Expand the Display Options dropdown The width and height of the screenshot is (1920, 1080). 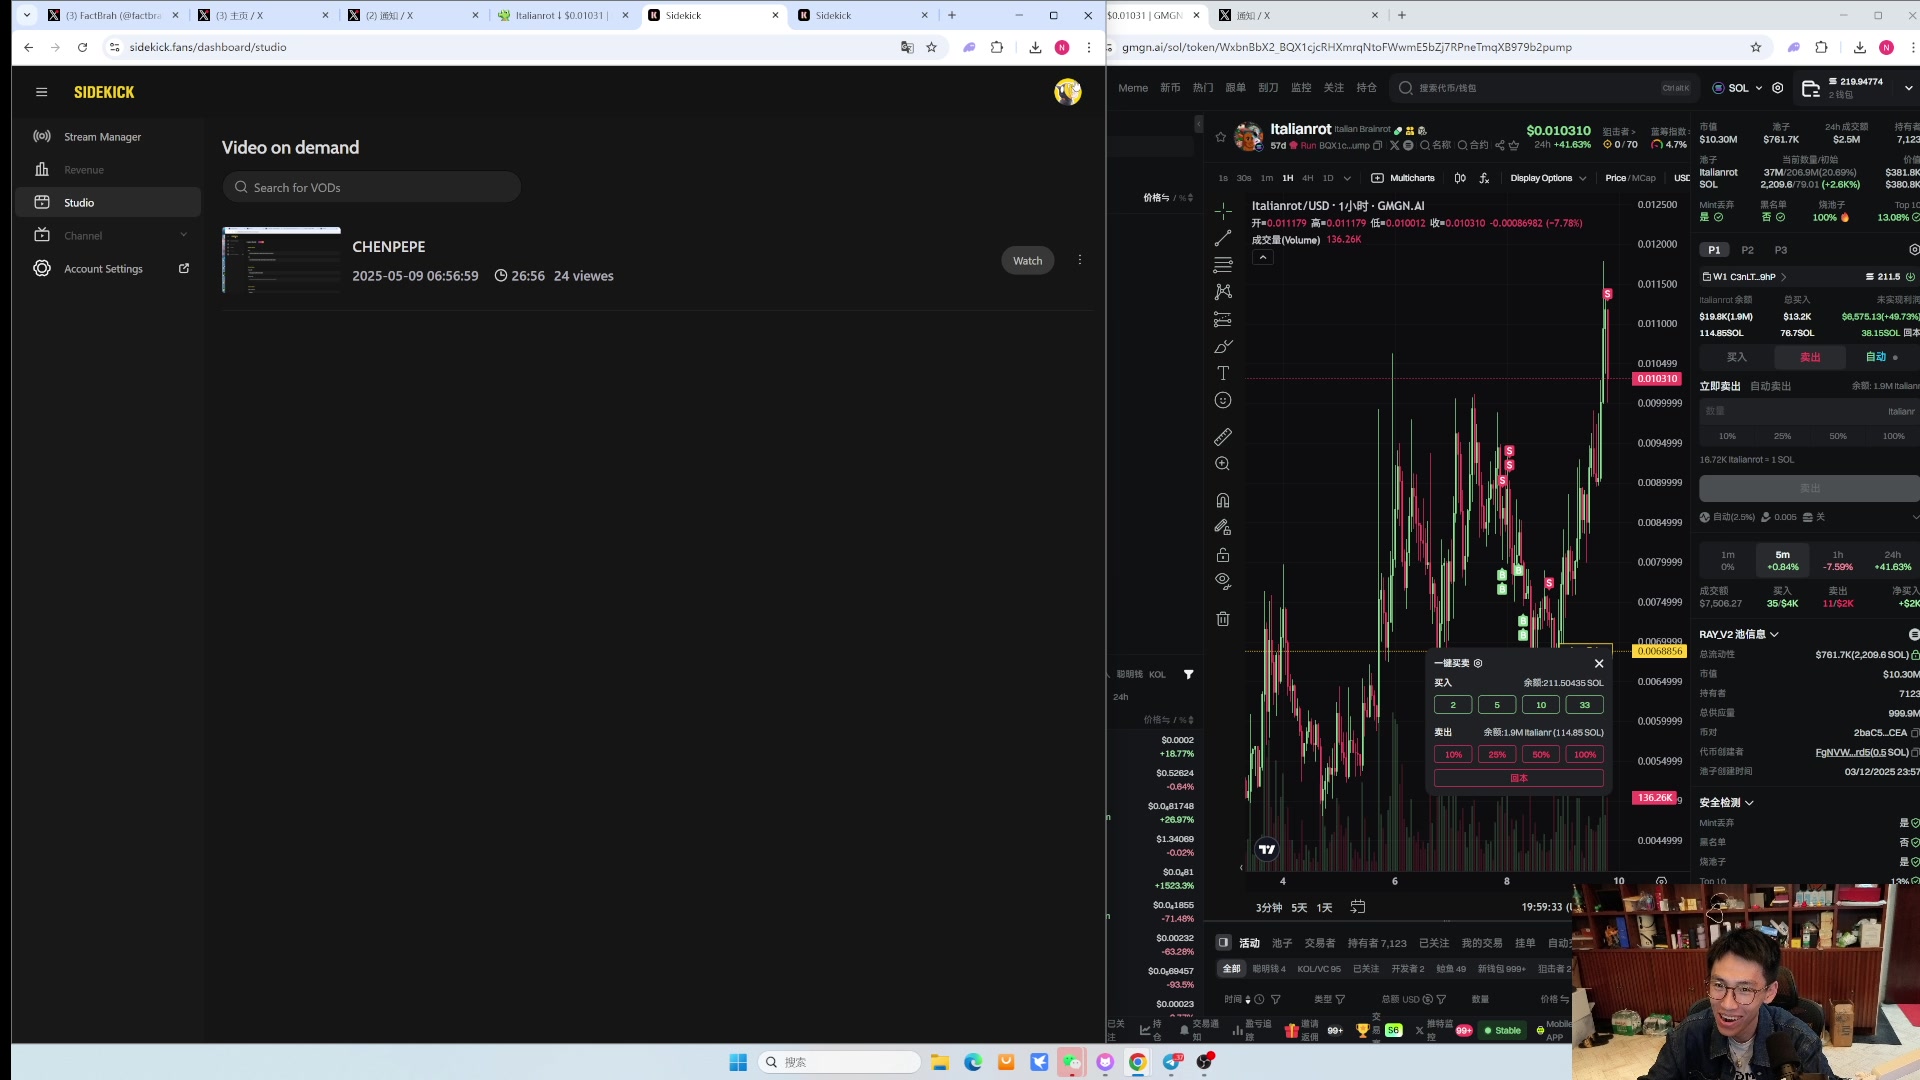[1548, 178]
